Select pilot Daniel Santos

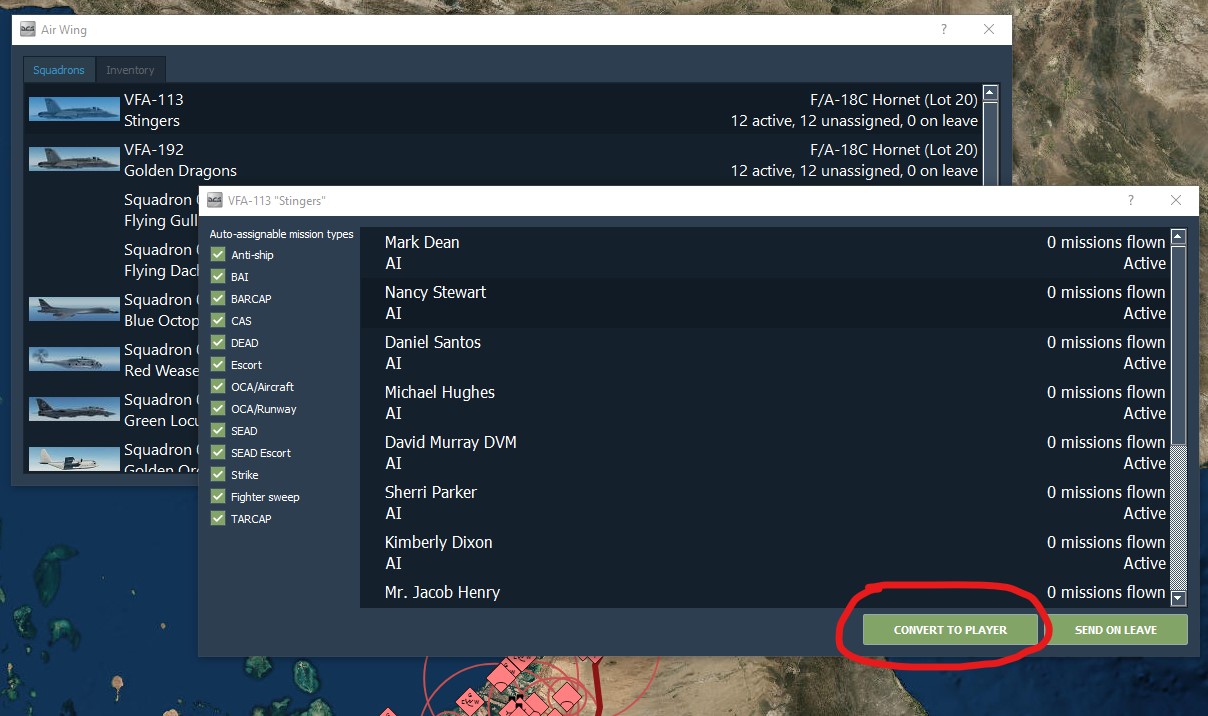764,353
